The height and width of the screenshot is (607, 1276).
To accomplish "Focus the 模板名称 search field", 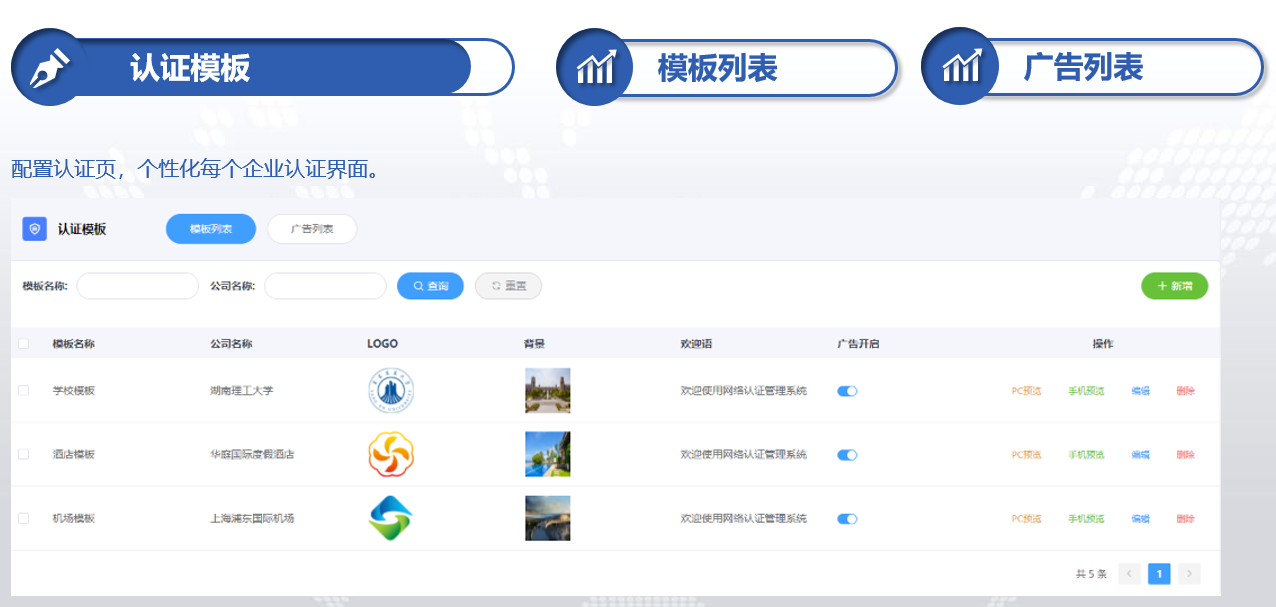I will click(x=138, y=286).
